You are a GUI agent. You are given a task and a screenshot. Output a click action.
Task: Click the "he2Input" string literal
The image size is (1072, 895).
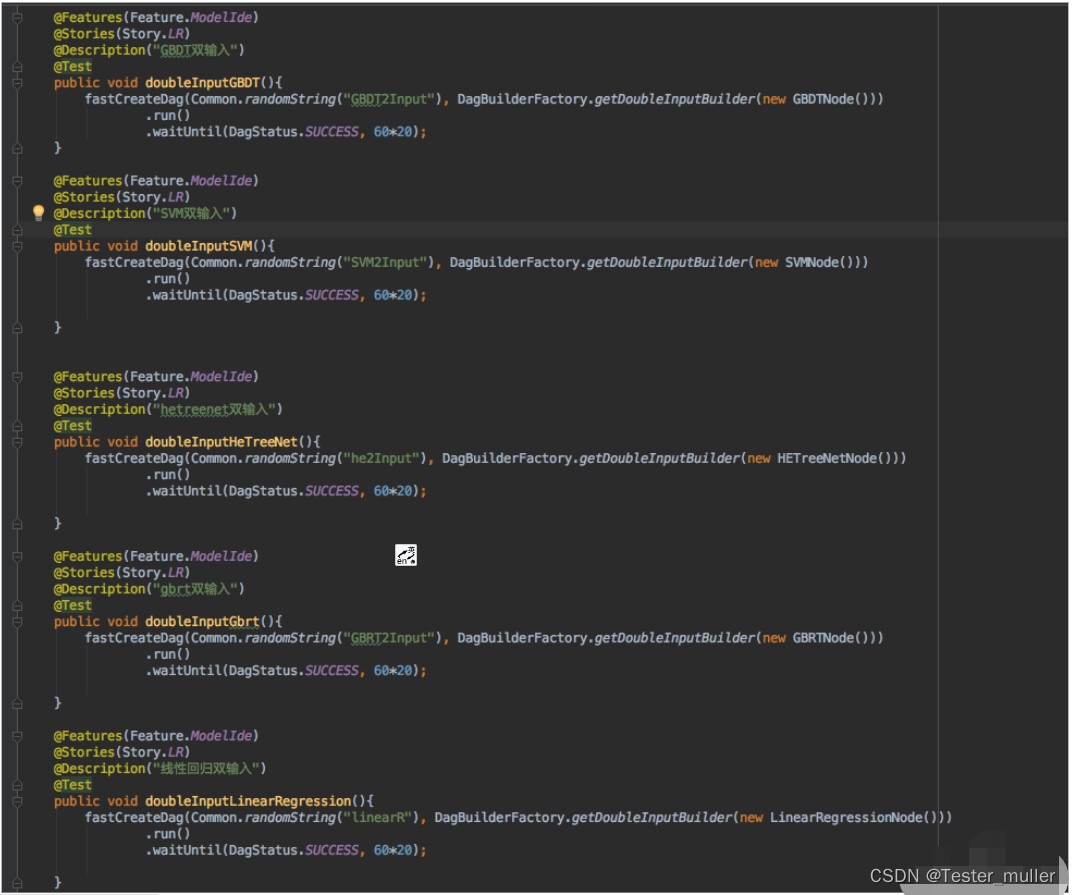pyautogui.click(x=381, y=459)
